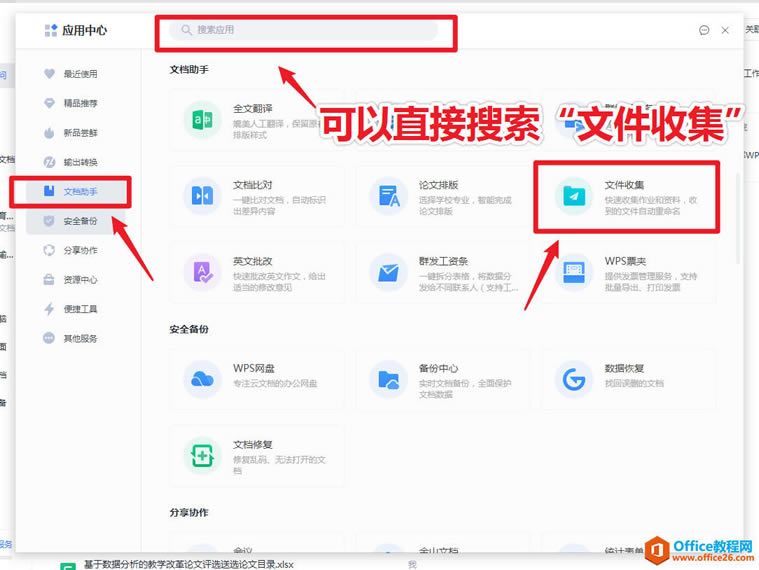759x570 pixels.
Task: Click the 文档助手 section heading
Action: [x=189, y=70]
